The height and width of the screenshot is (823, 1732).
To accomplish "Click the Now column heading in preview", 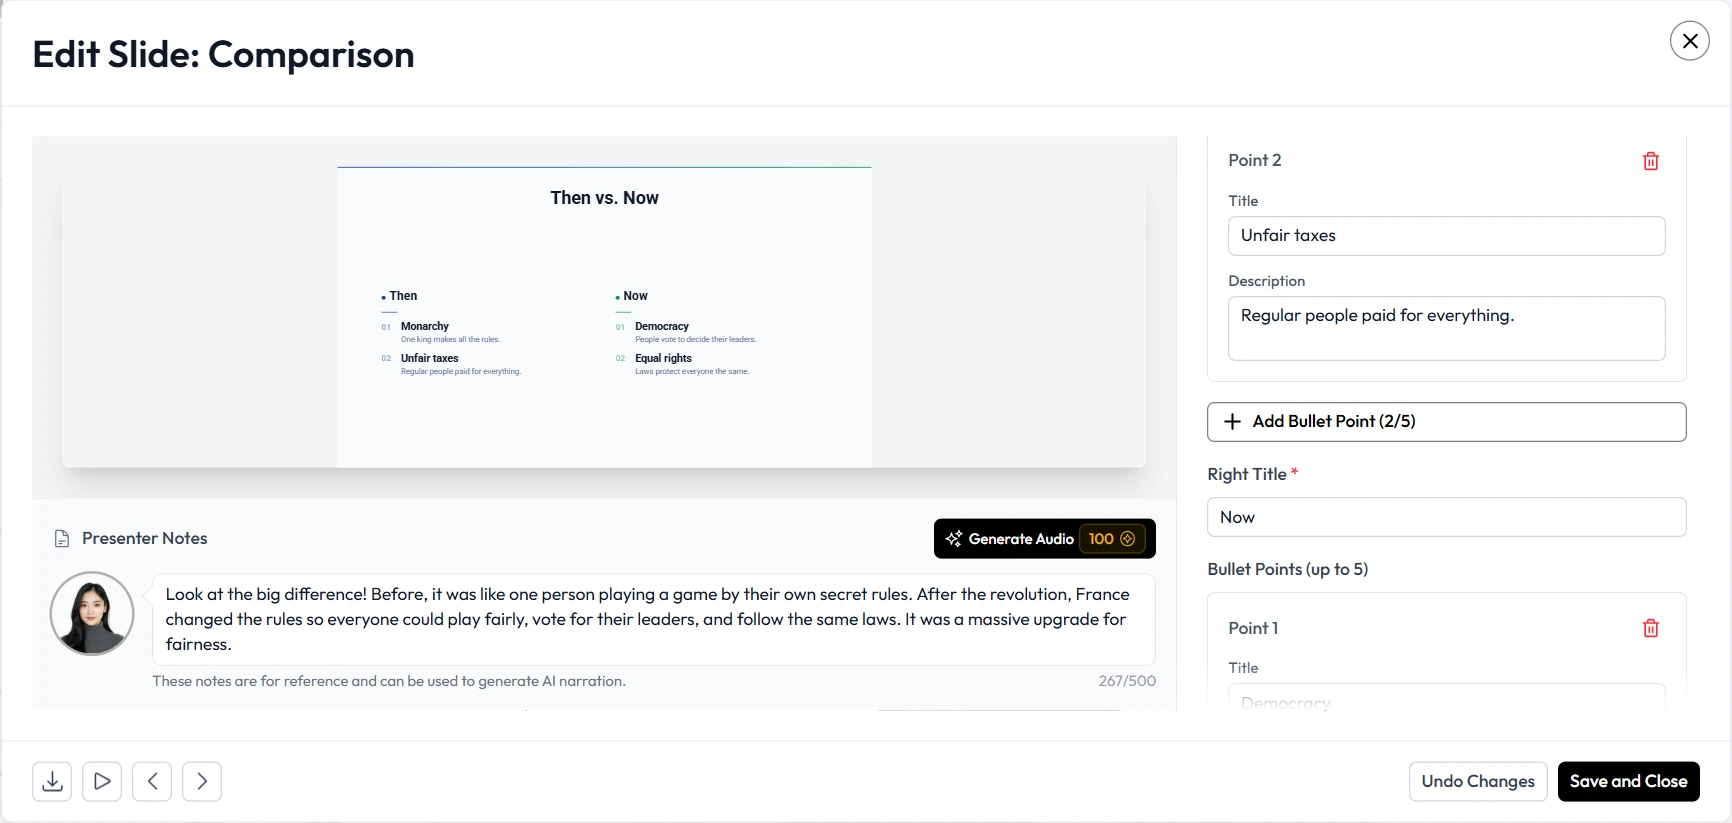I will coord(635,296).
